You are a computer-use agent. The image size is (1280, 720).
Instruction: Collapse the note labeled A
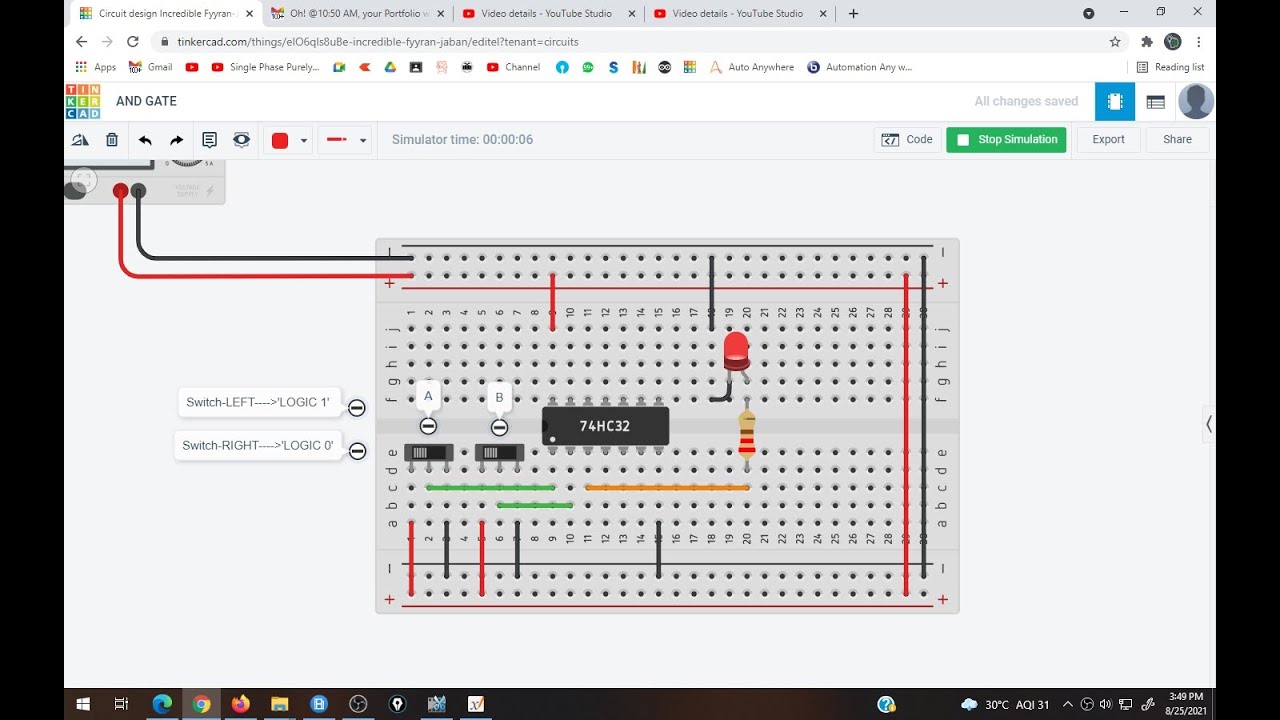(428, 426)
